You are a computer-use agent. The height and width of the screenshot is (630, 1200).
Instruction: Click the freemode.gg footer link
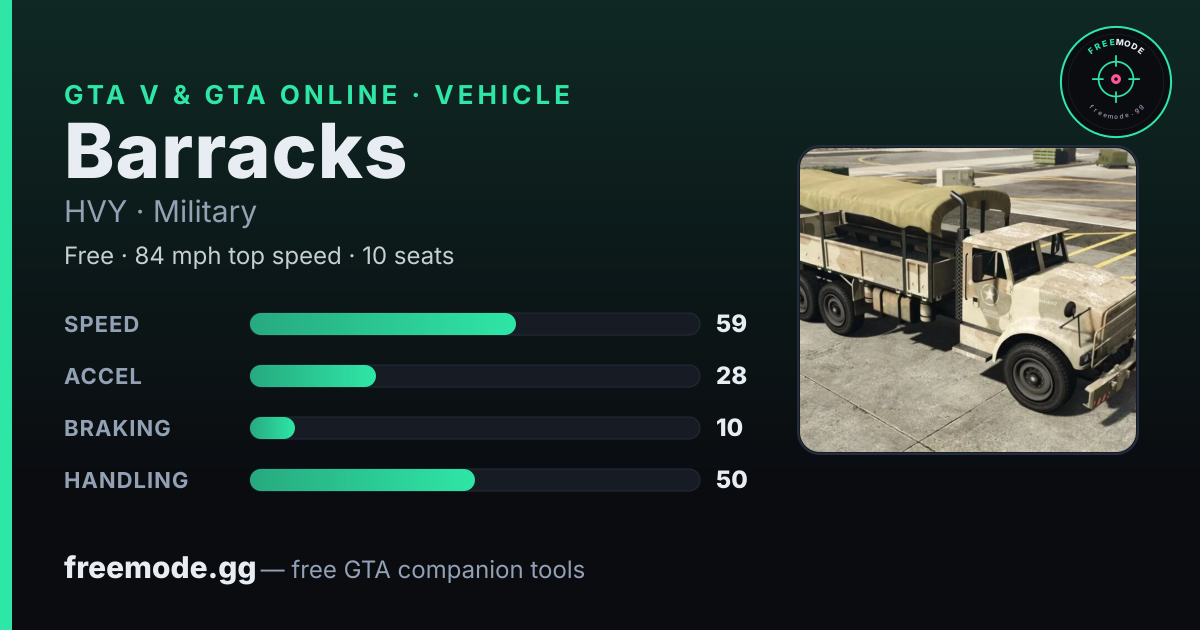(160, 569)
